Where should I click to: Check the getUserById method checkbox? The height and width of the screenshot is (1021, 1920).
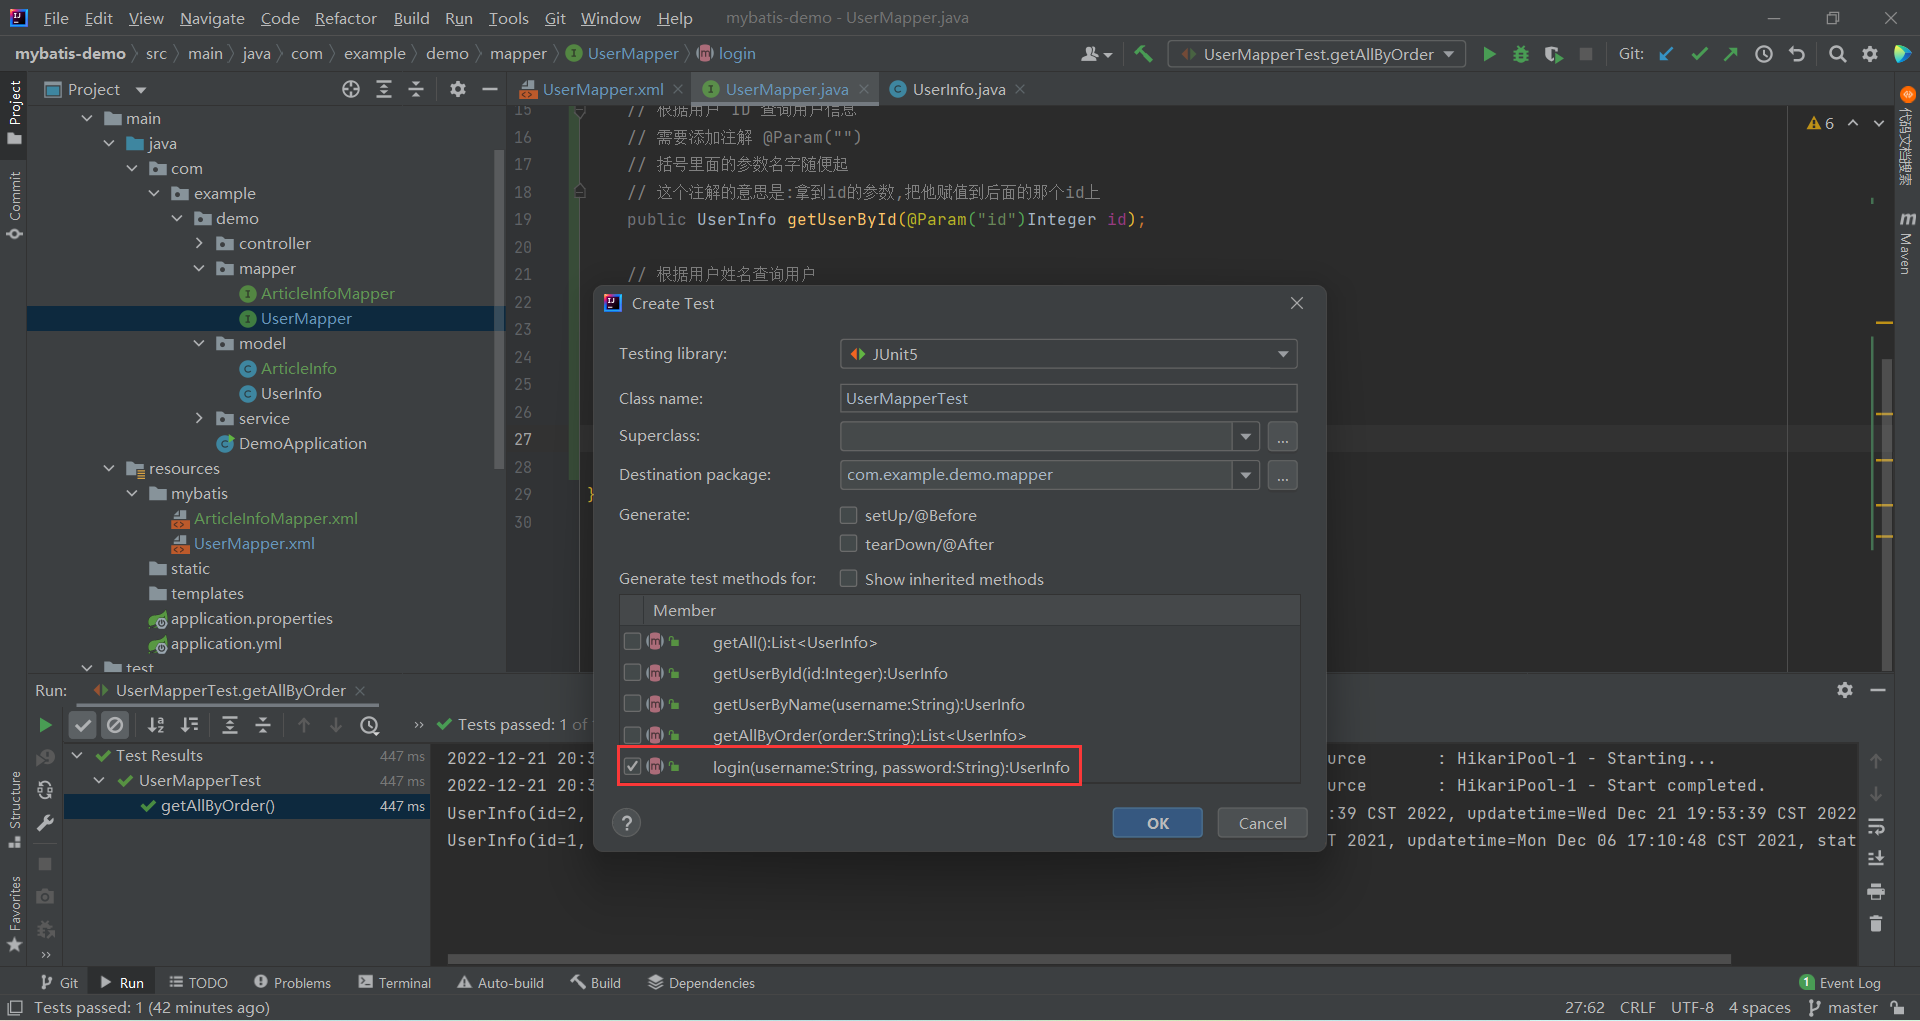(632, 673)
